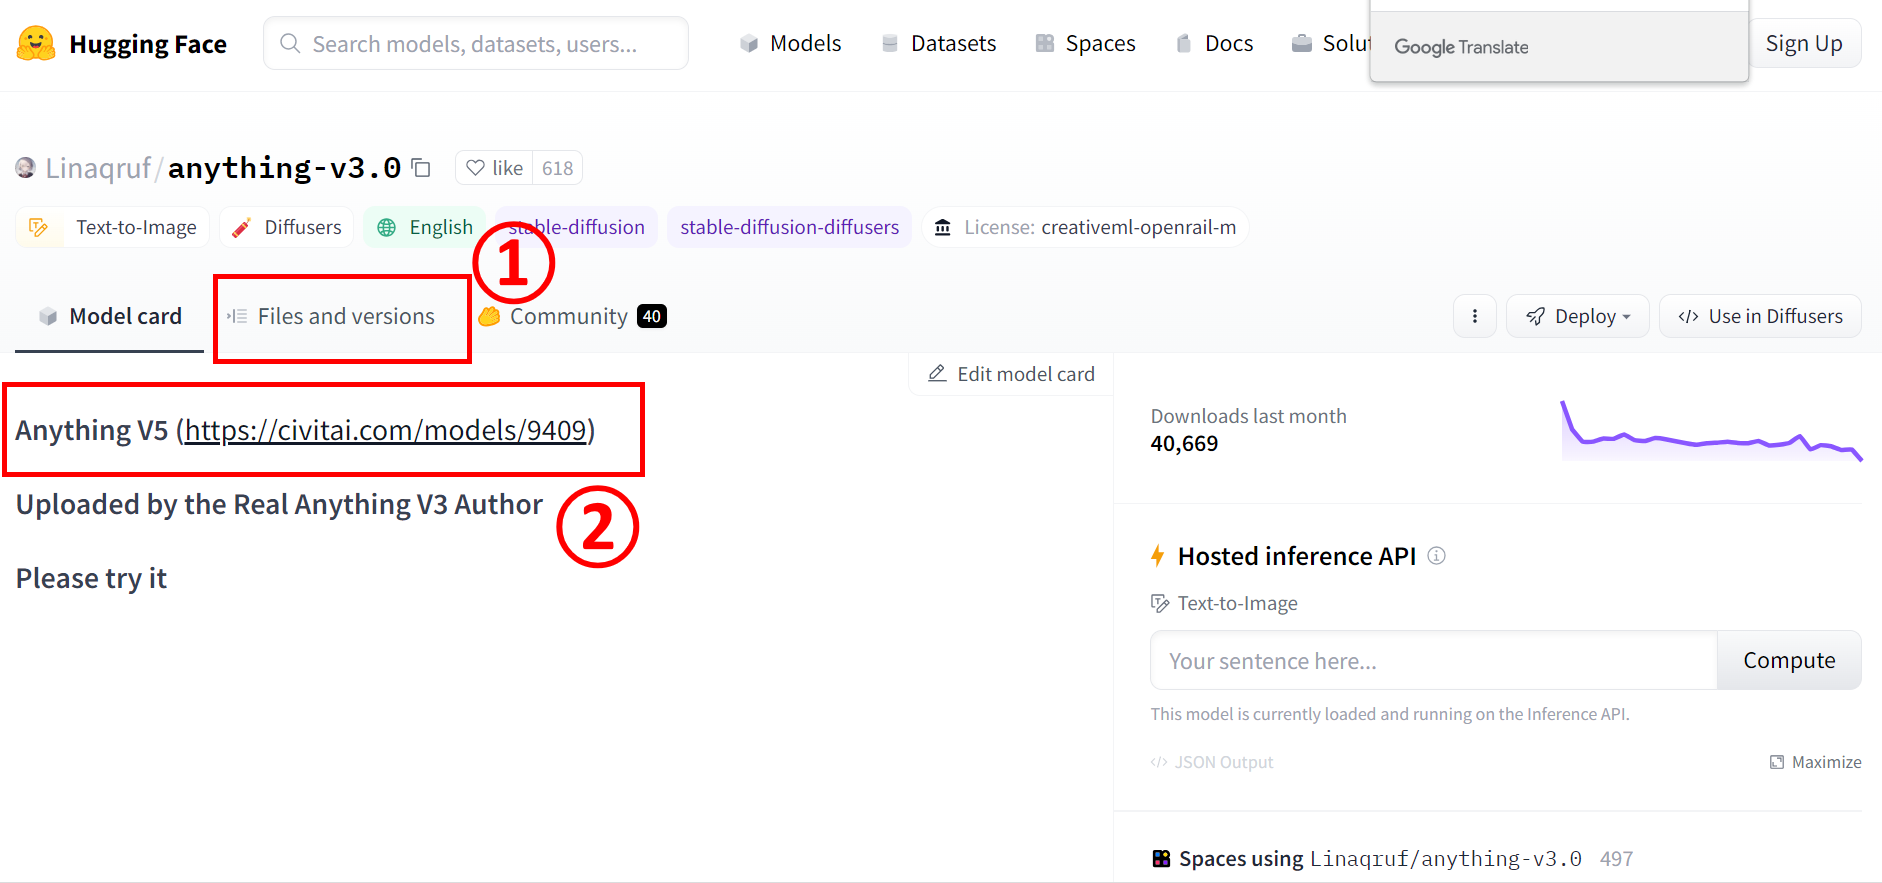The height and width of the screenshot is (883, 1882).
Task: Click the Linaqruf user avatar
Action: [26, 168]
